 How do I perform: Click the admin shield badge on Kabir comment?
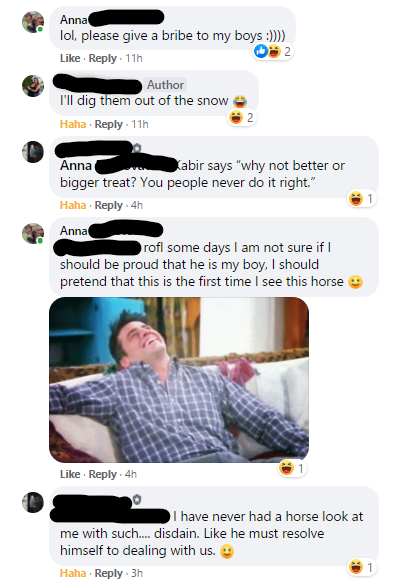click(x=137, y=148)
